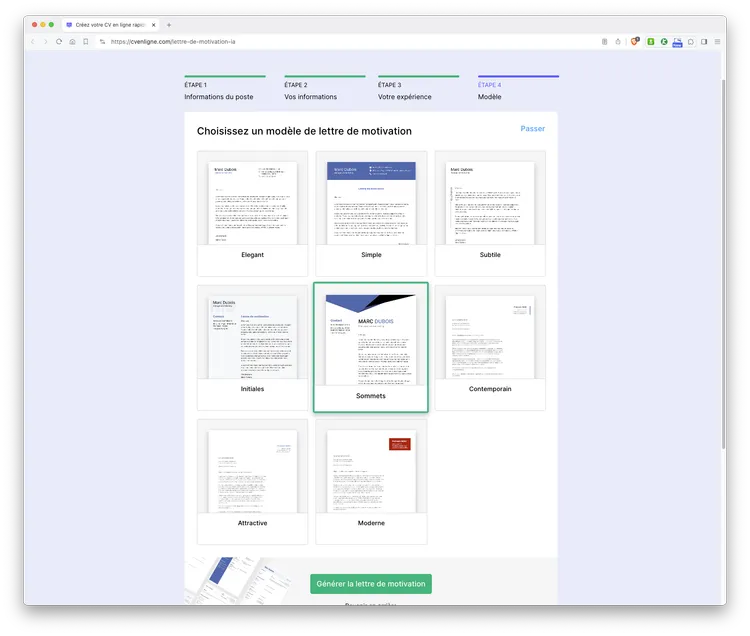750x636 pixels.
Task: Click the page vertical scrollbar
Action: (723, 264)
